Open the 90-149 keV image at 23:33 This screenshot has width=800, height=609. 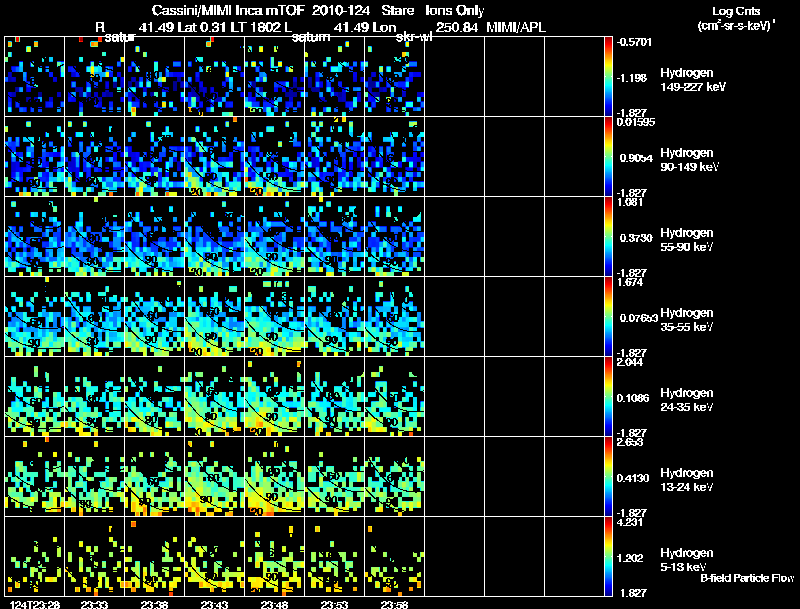point(94,157)
